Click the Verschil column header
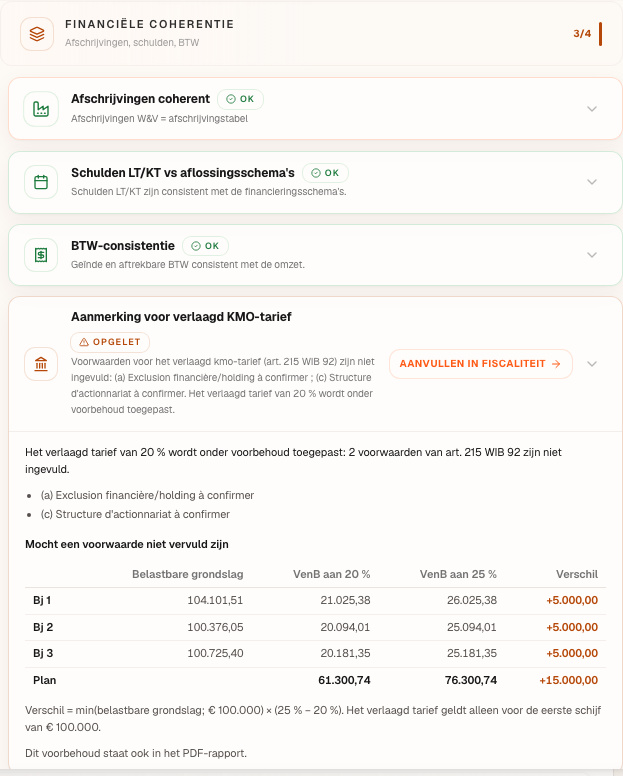This screenshot has height=776, width=623. (577, 575)
